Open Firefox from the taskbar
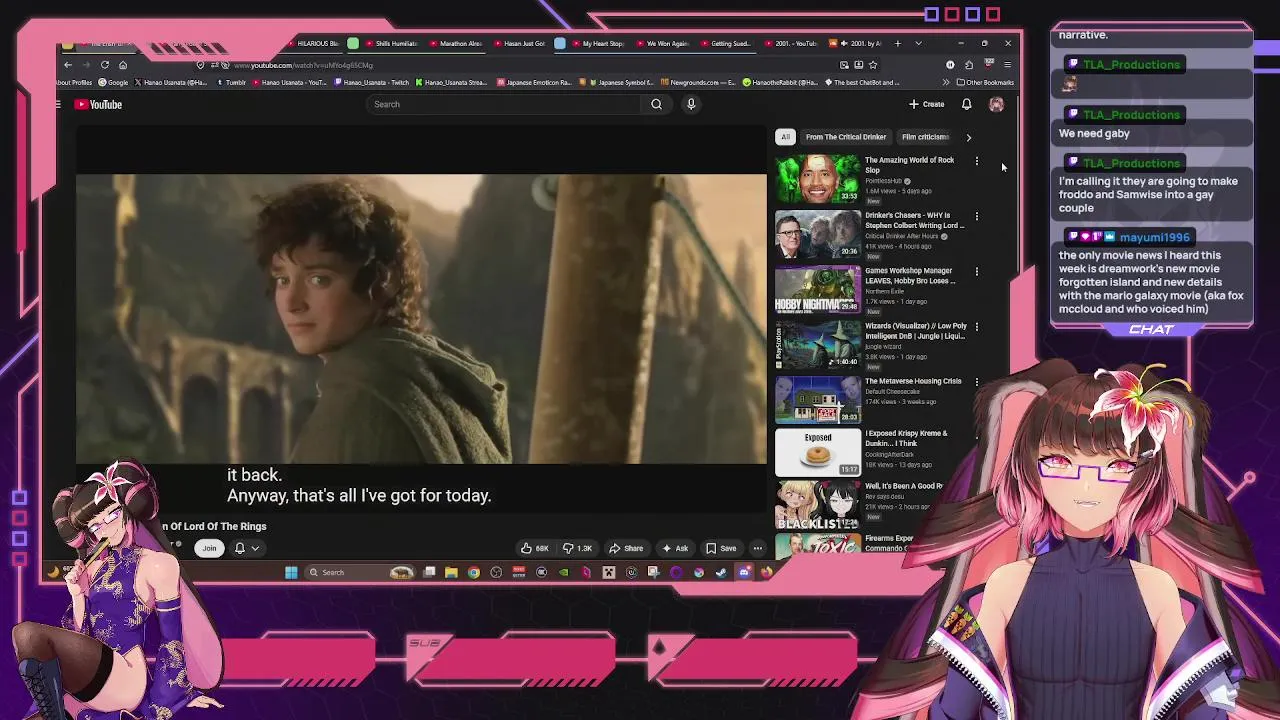 coord(766,572)
